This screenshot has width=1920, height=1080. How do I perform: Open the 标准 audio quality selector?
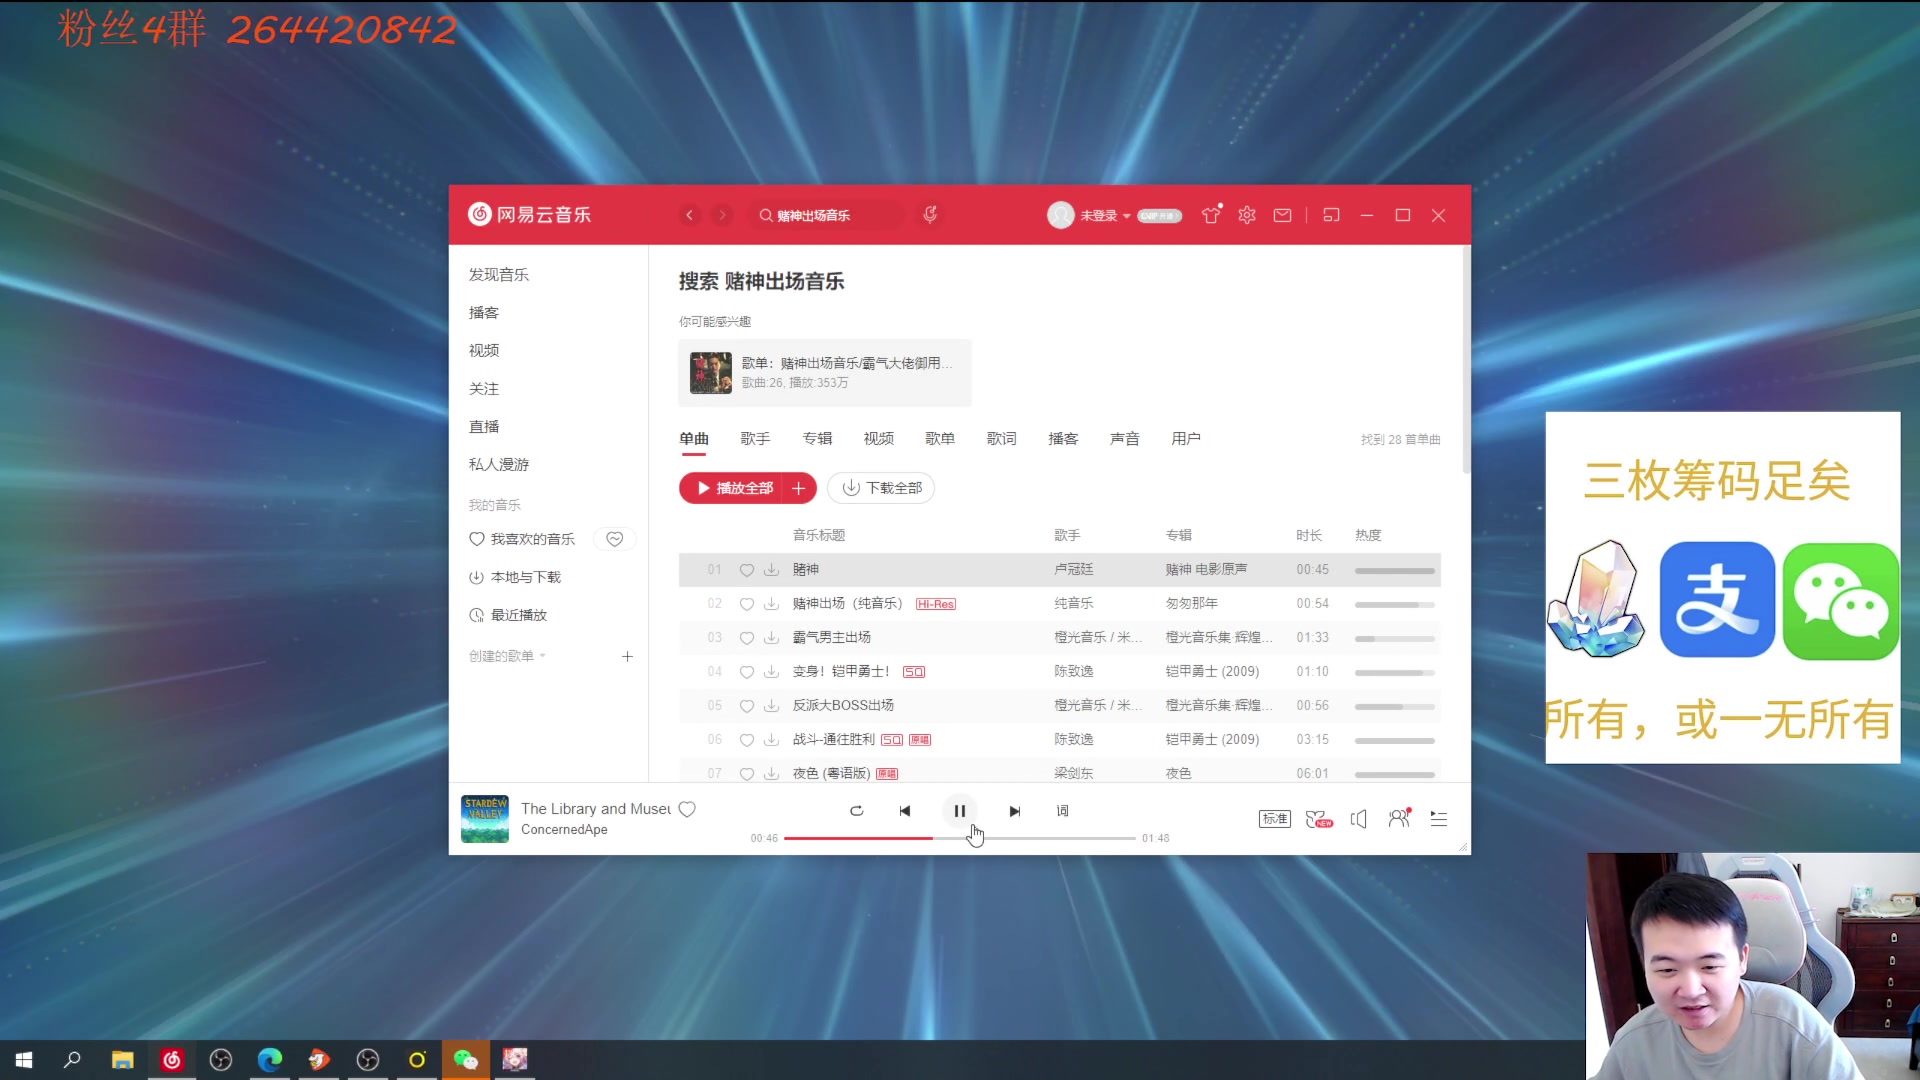[1275, 819]
